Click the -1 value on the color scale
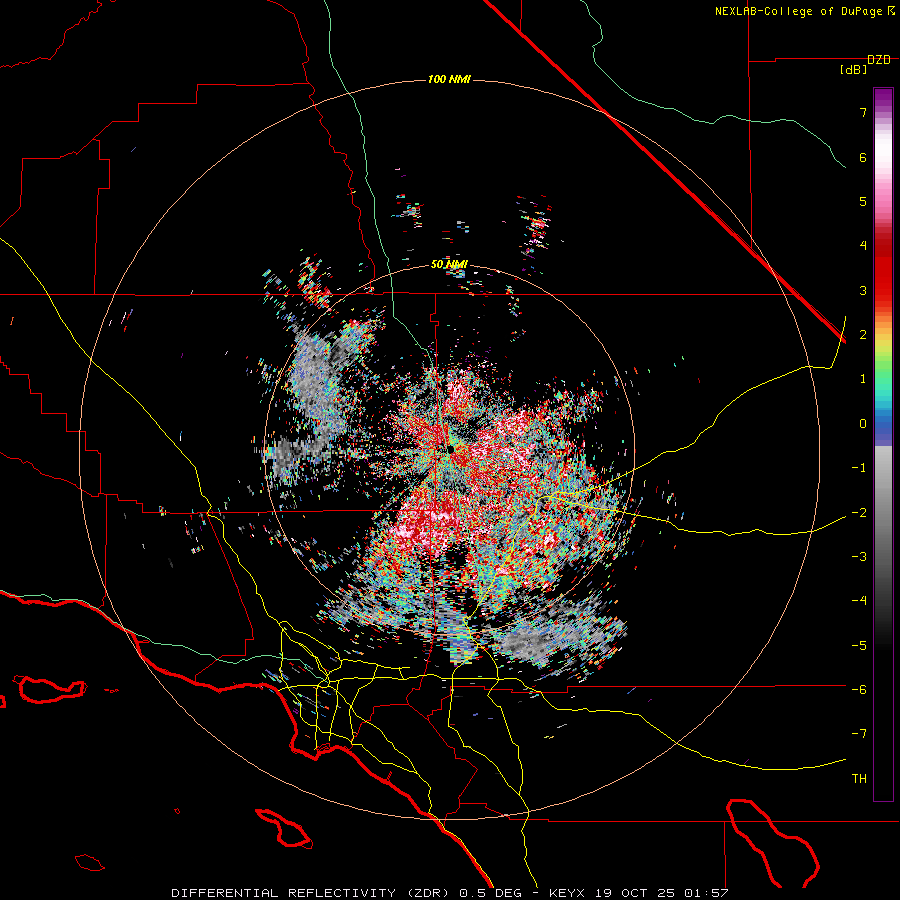This screenshot has width=900, height=900. pyautogui.click(x=859, y=468)
